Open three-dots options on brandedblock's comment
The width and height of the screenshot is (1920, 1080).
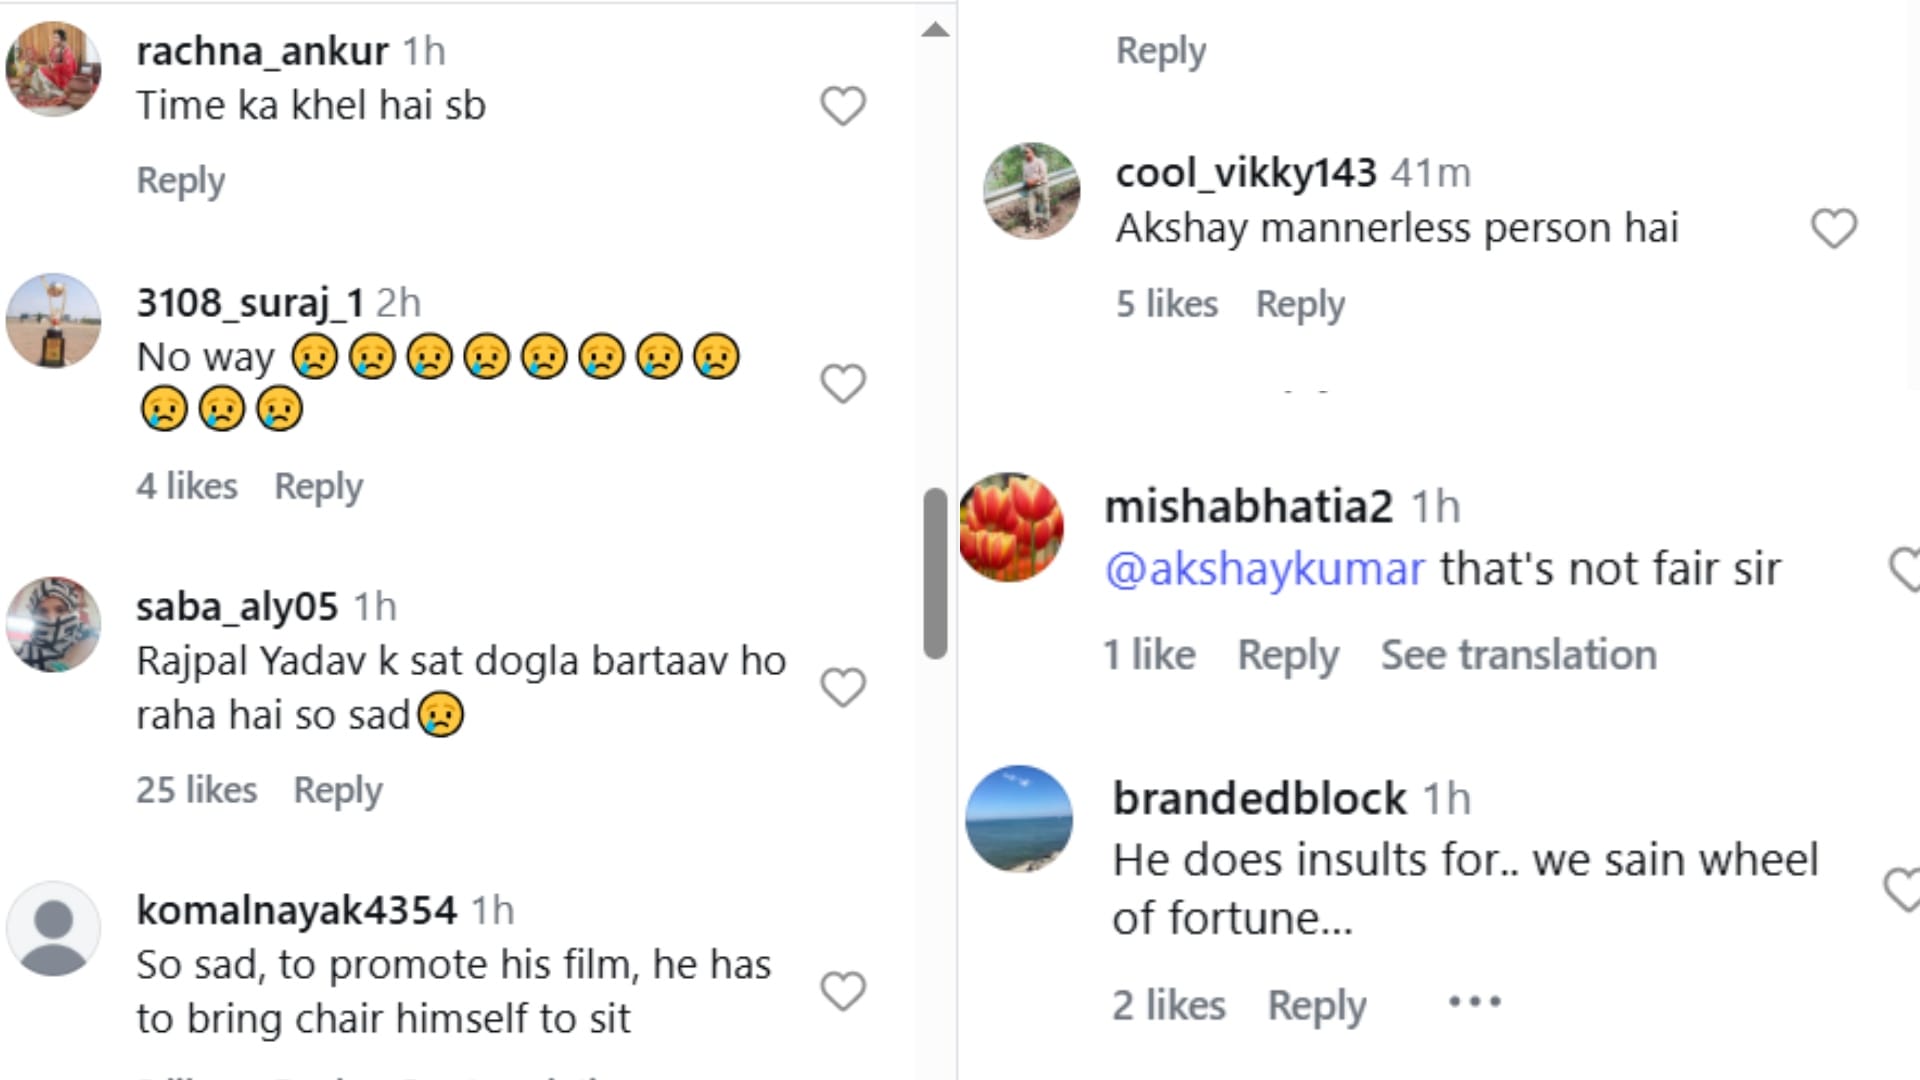(x=1475, y=1002)
